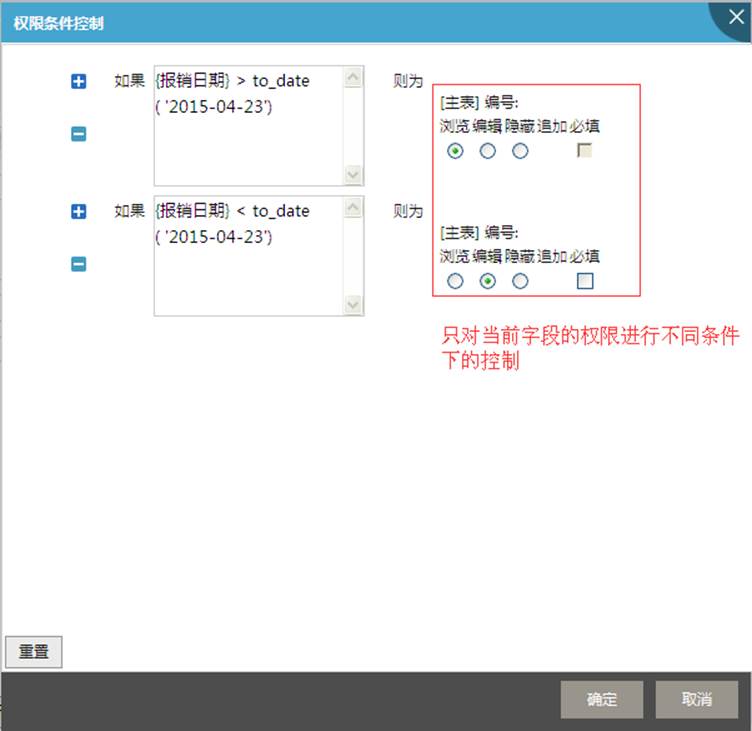Click the second 如果 label
This screenshot has width=752, height=731.
pyautogui.click(x=129, y=211)
